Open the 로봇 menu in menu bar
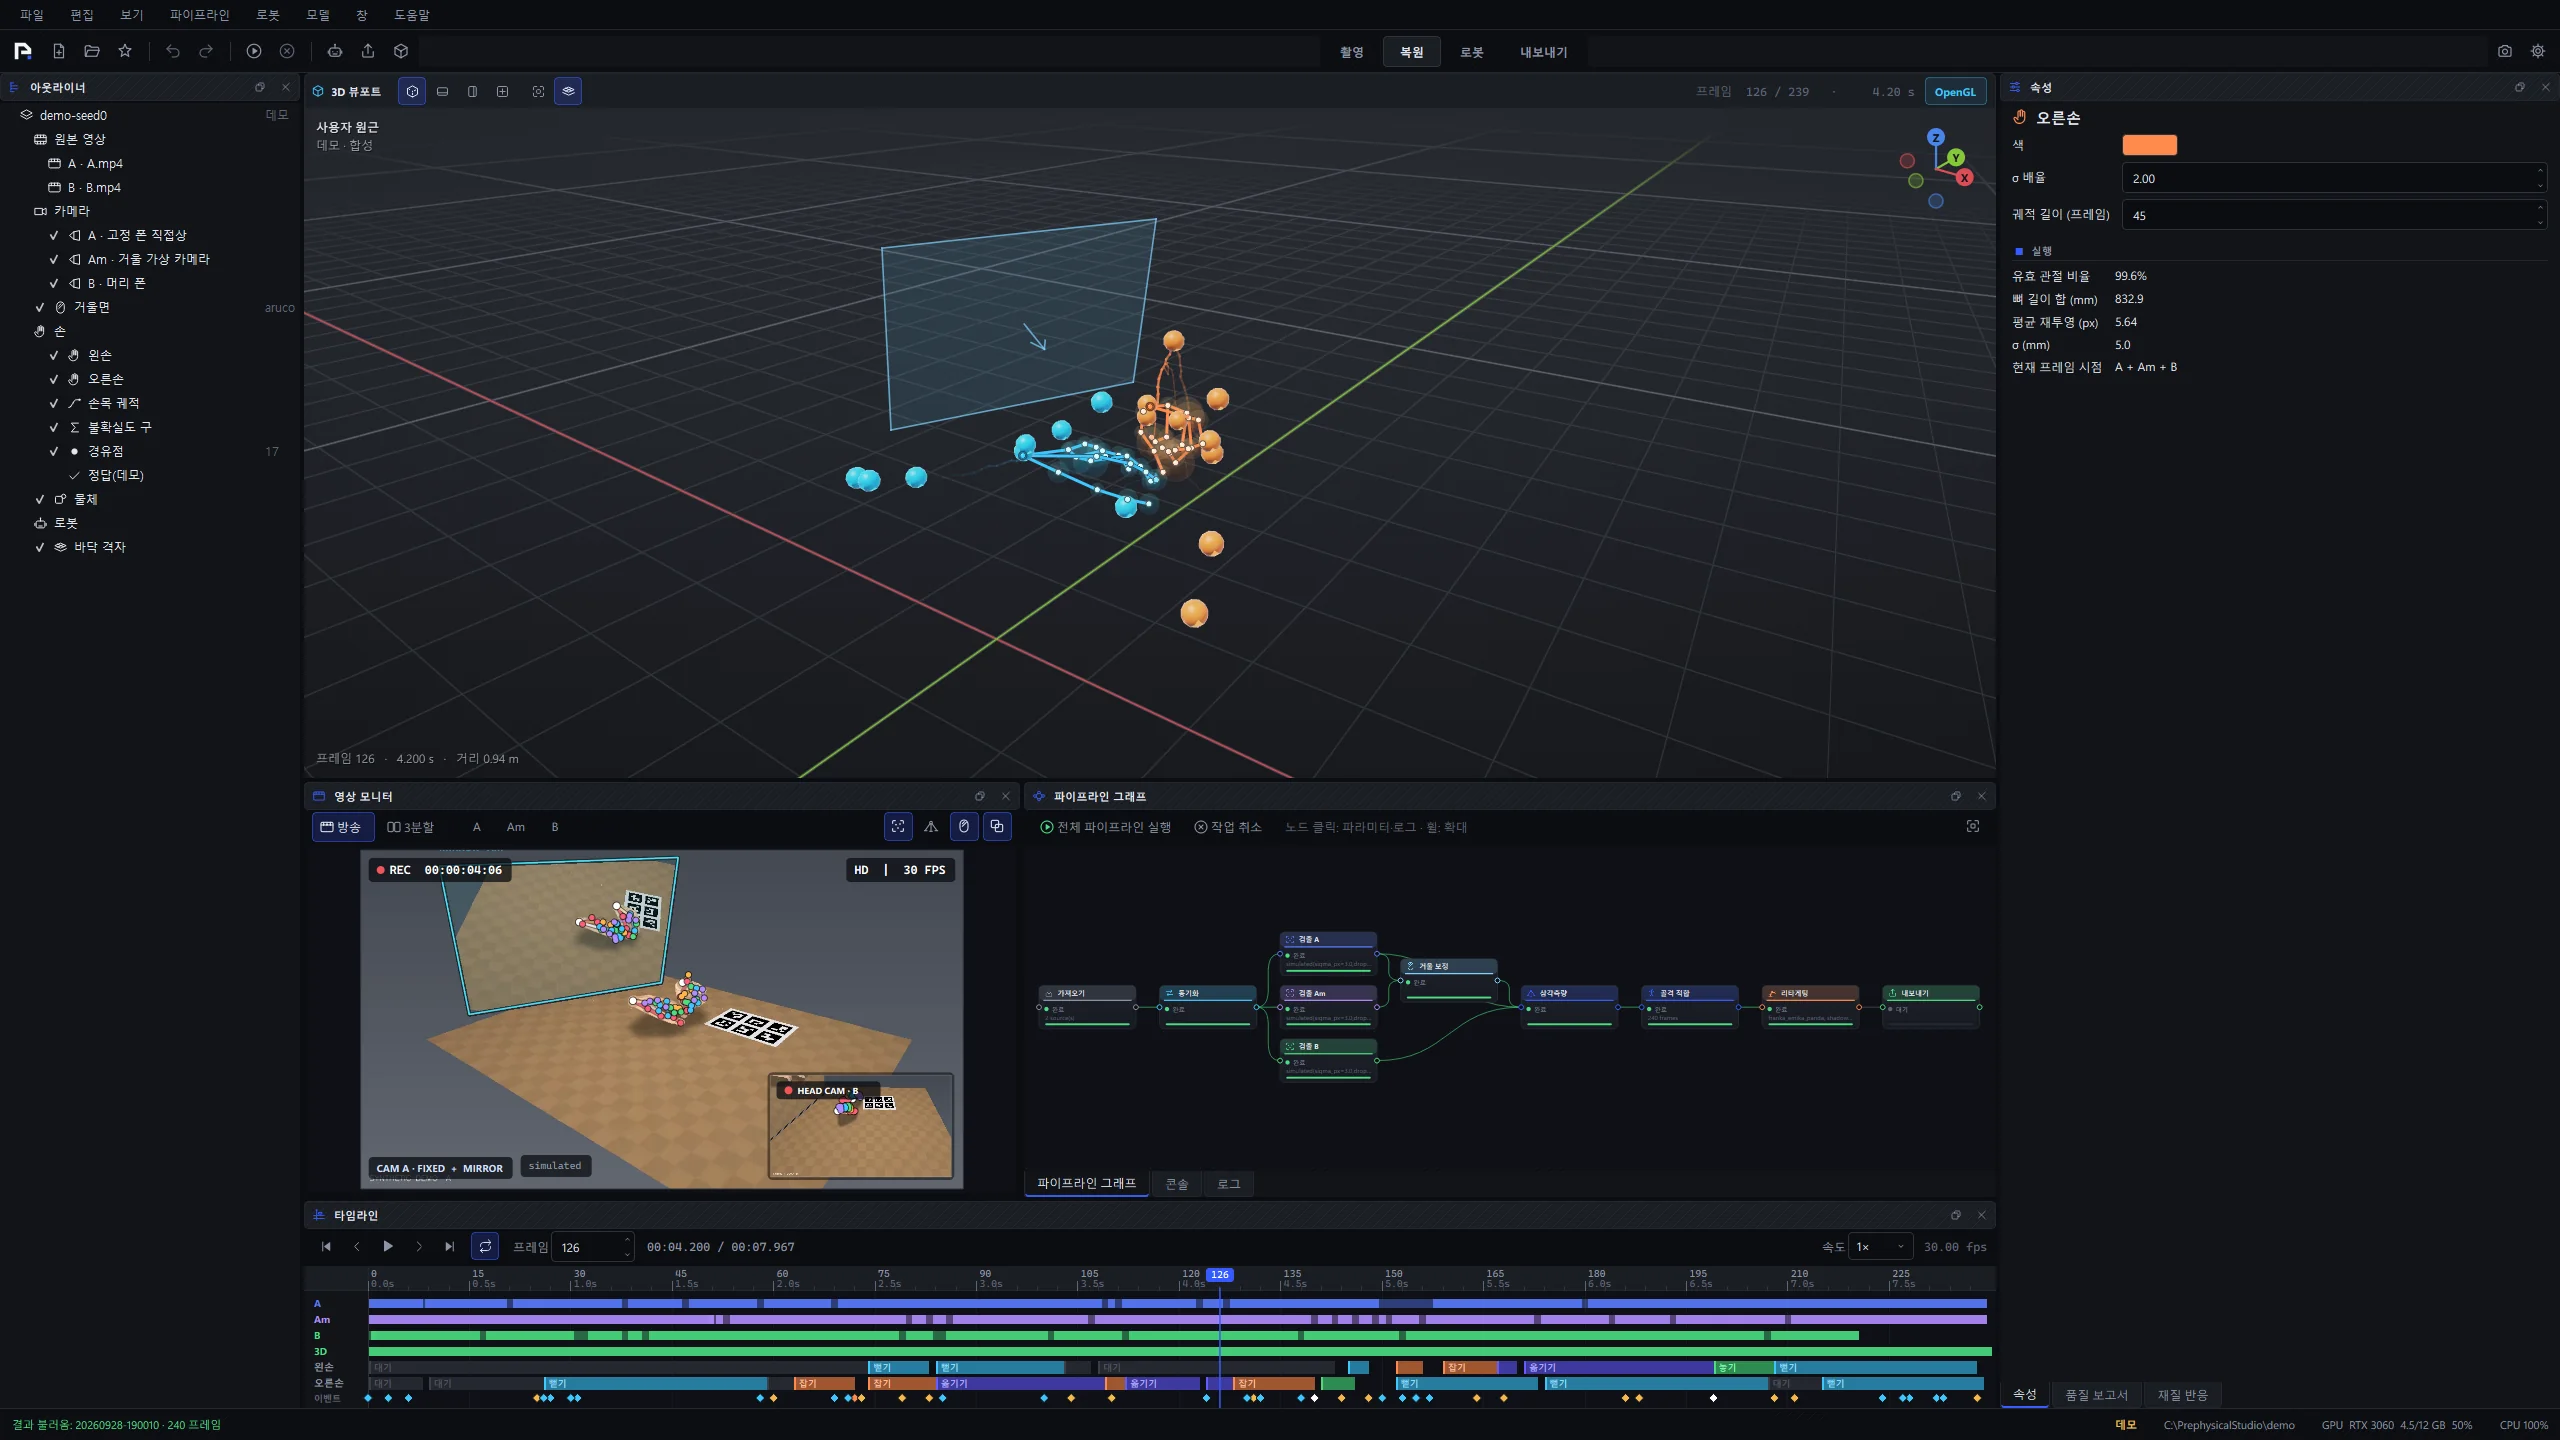The width and height of the screenshot is (2560, 1440). pyautogui.click(x=268, y=15)
